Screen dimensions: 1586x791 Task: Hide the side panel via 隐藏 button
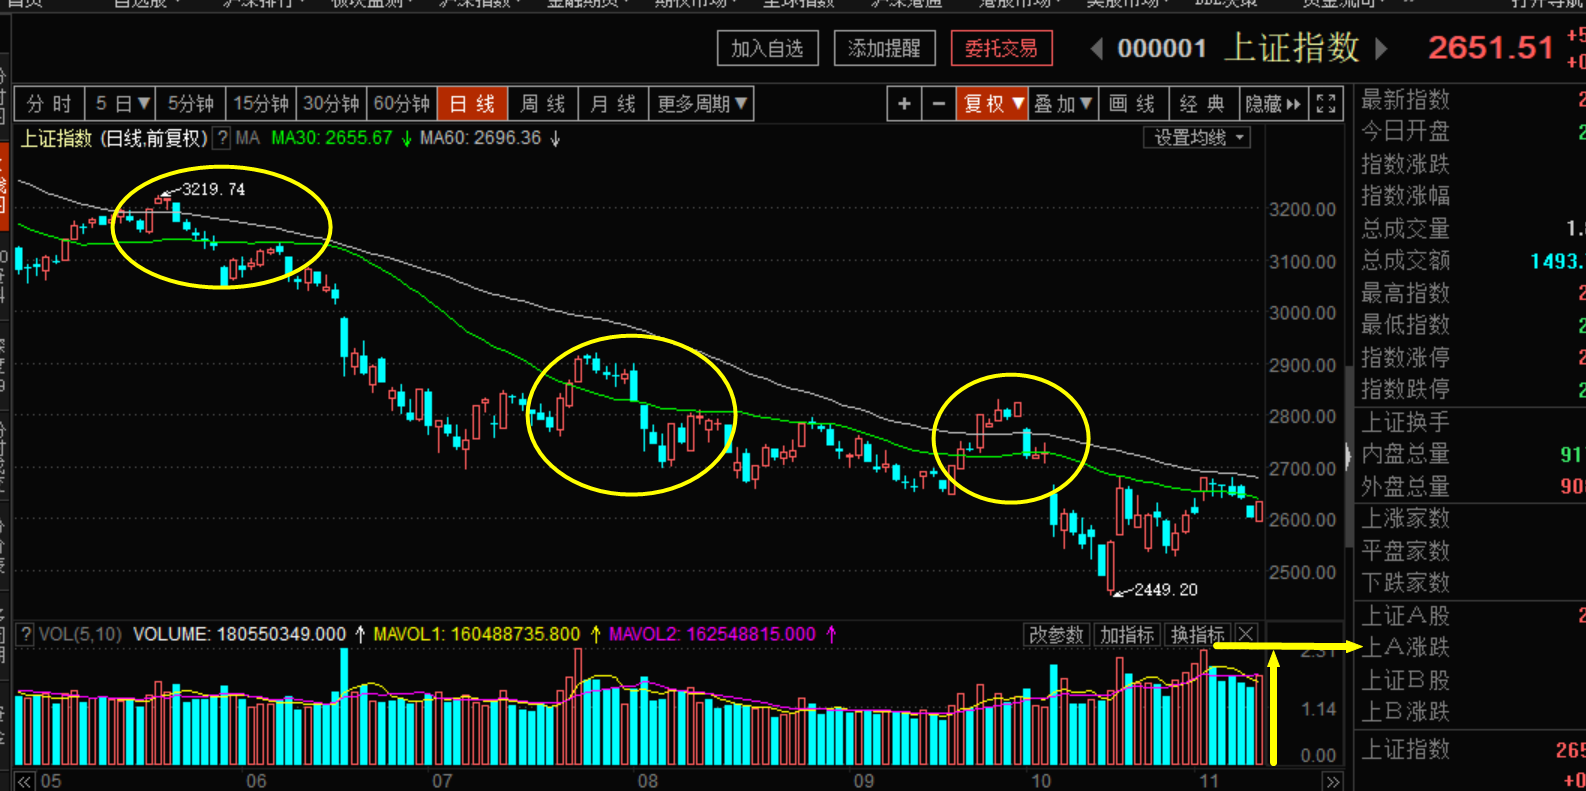coord(1273,104)
